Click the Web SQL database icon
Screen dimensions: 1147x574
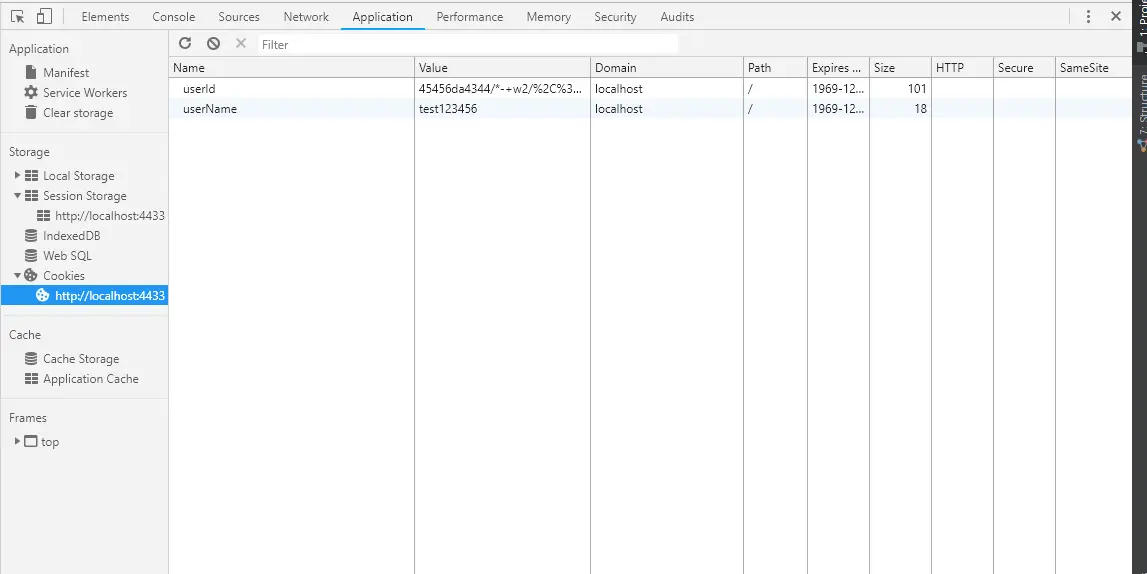point(31,256)
